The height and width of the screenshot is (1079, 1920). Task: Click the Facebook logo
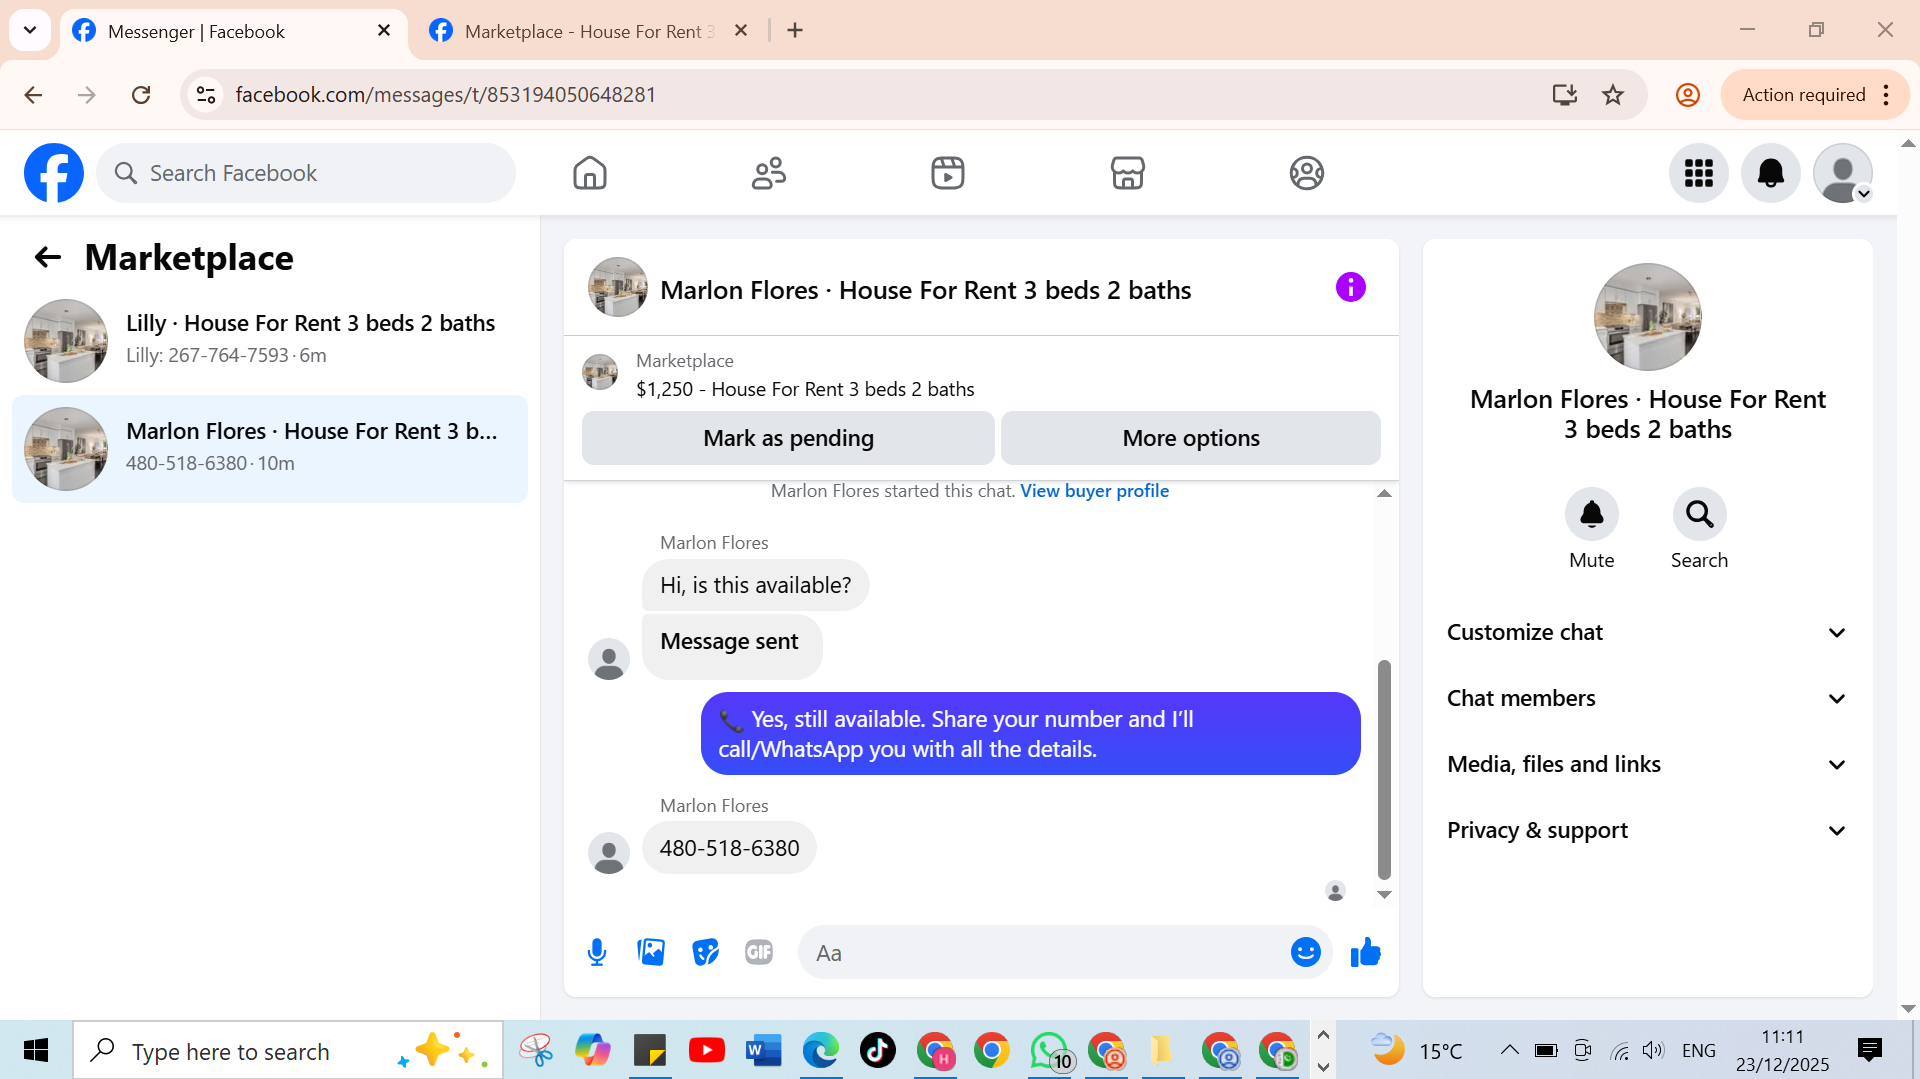pyautogui.click(x=54, y=173)
